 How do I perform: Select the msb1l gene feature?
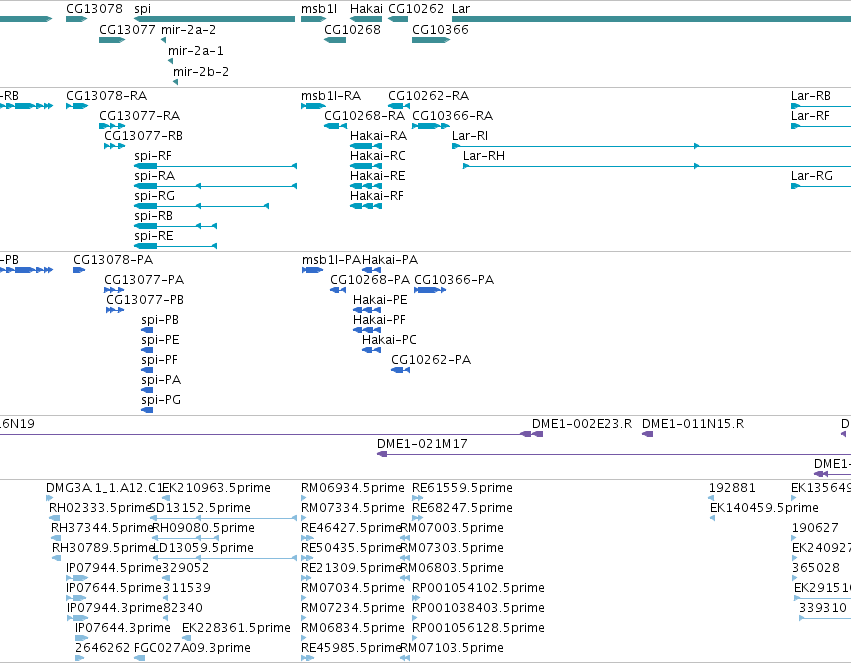313,19
